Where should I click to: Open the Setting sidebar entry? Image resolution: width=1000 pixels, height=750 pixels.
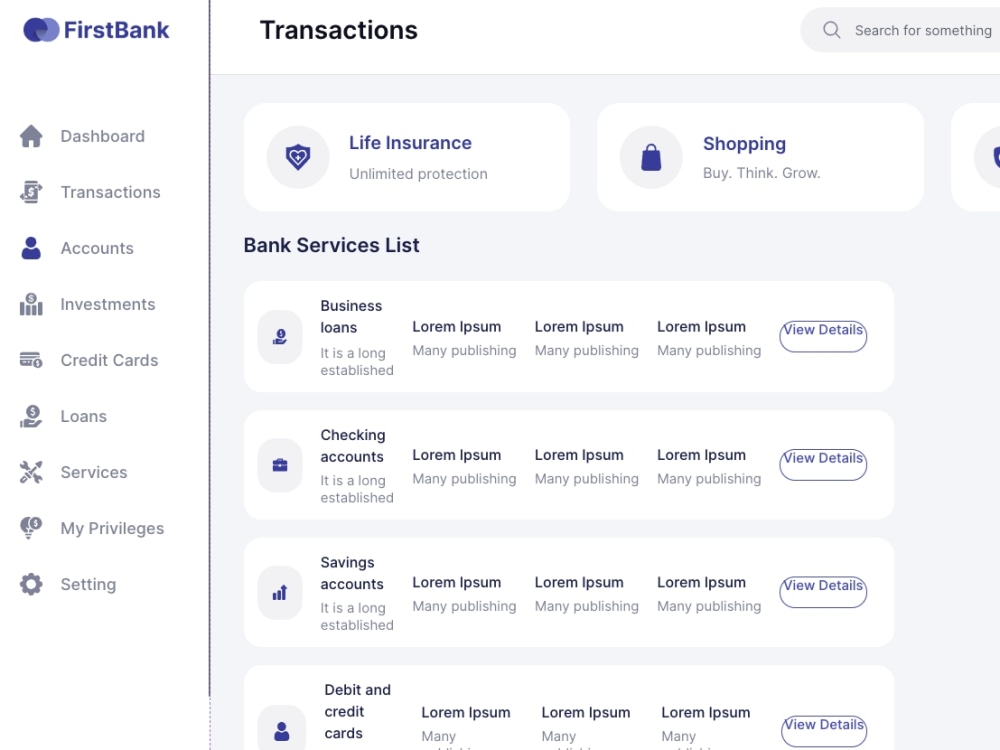coord(88,585)
